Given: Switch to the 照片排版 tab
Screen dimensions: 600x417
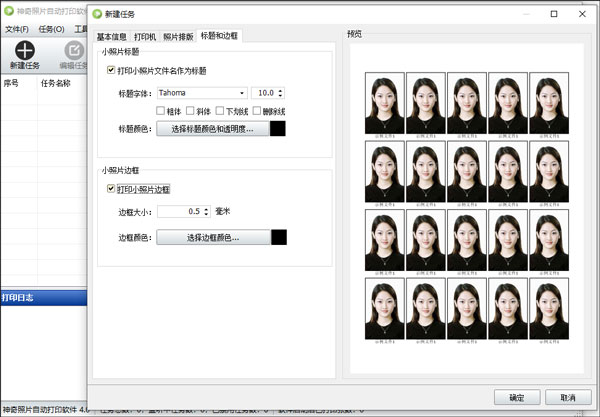Looking at the screenshot, I should pyautogui.click(x=179, y=36).
